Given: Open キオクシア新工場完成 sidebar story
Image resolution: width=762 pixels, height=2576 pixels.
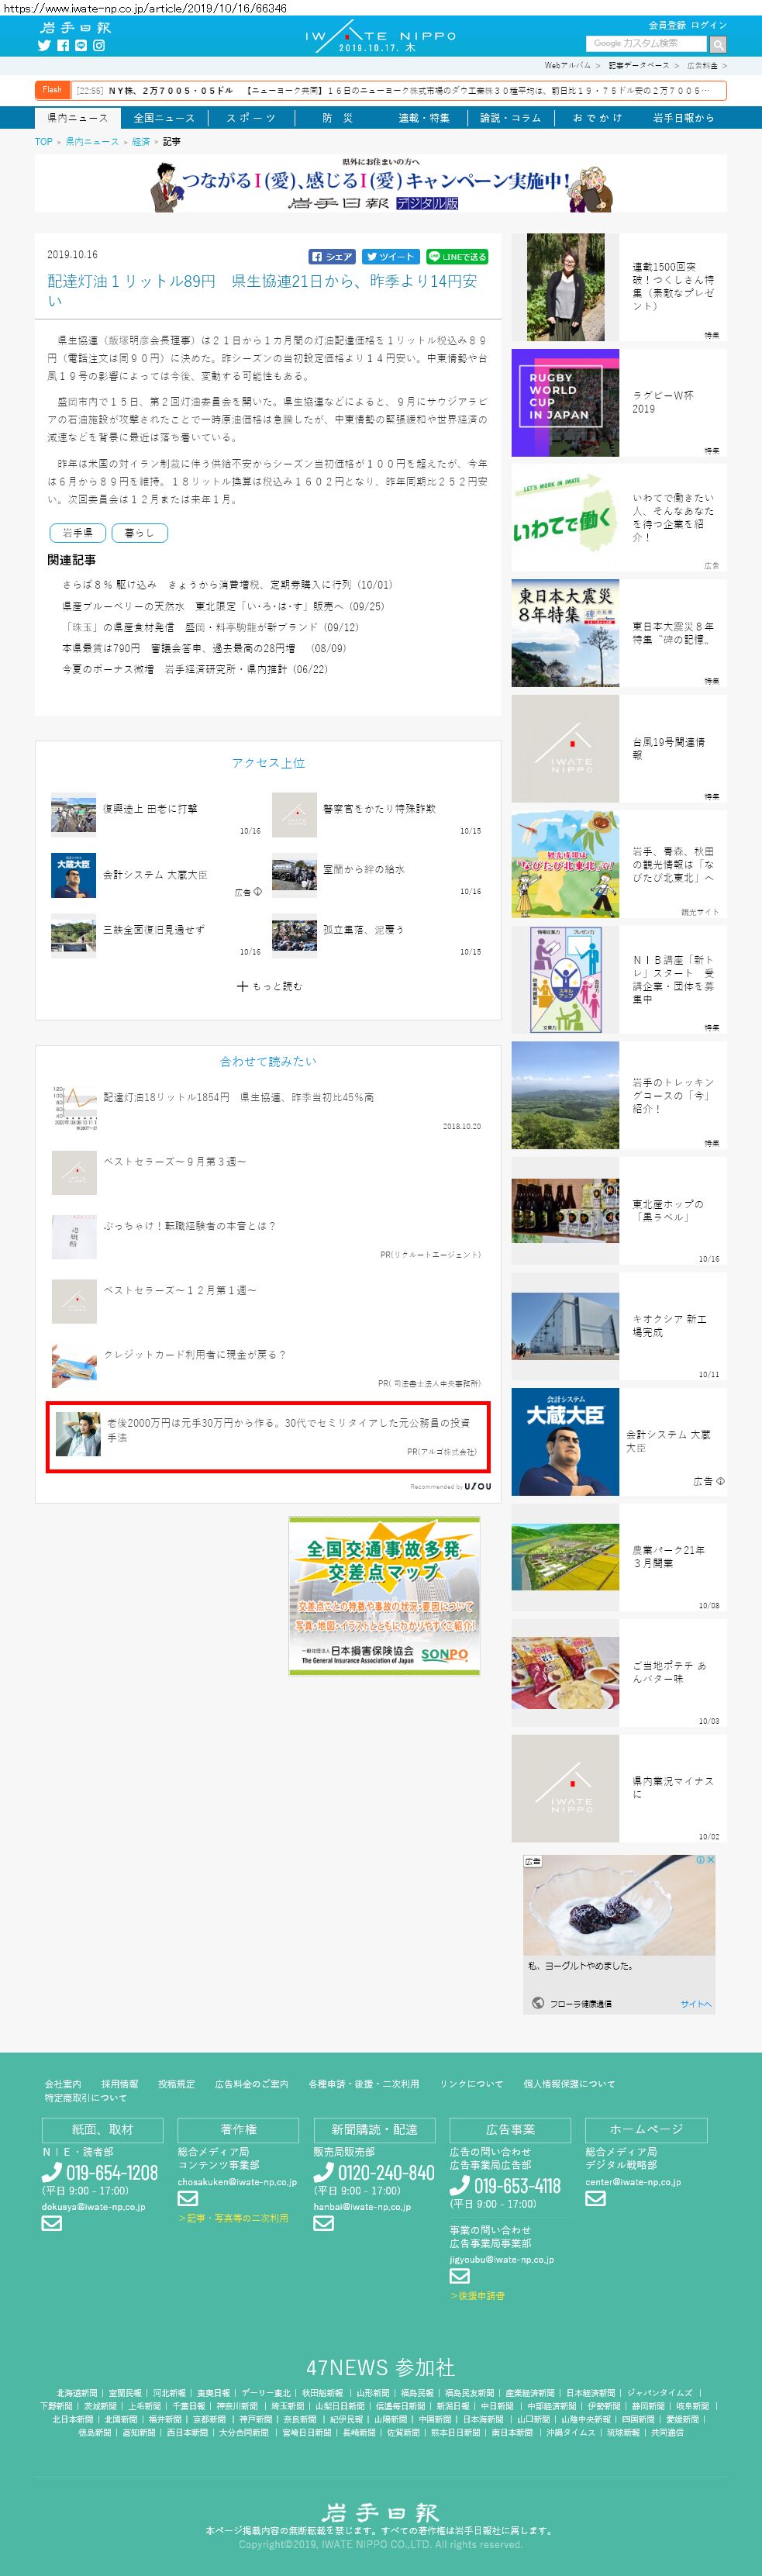Looking at the screenshot, I should [x=619, y=1327].
